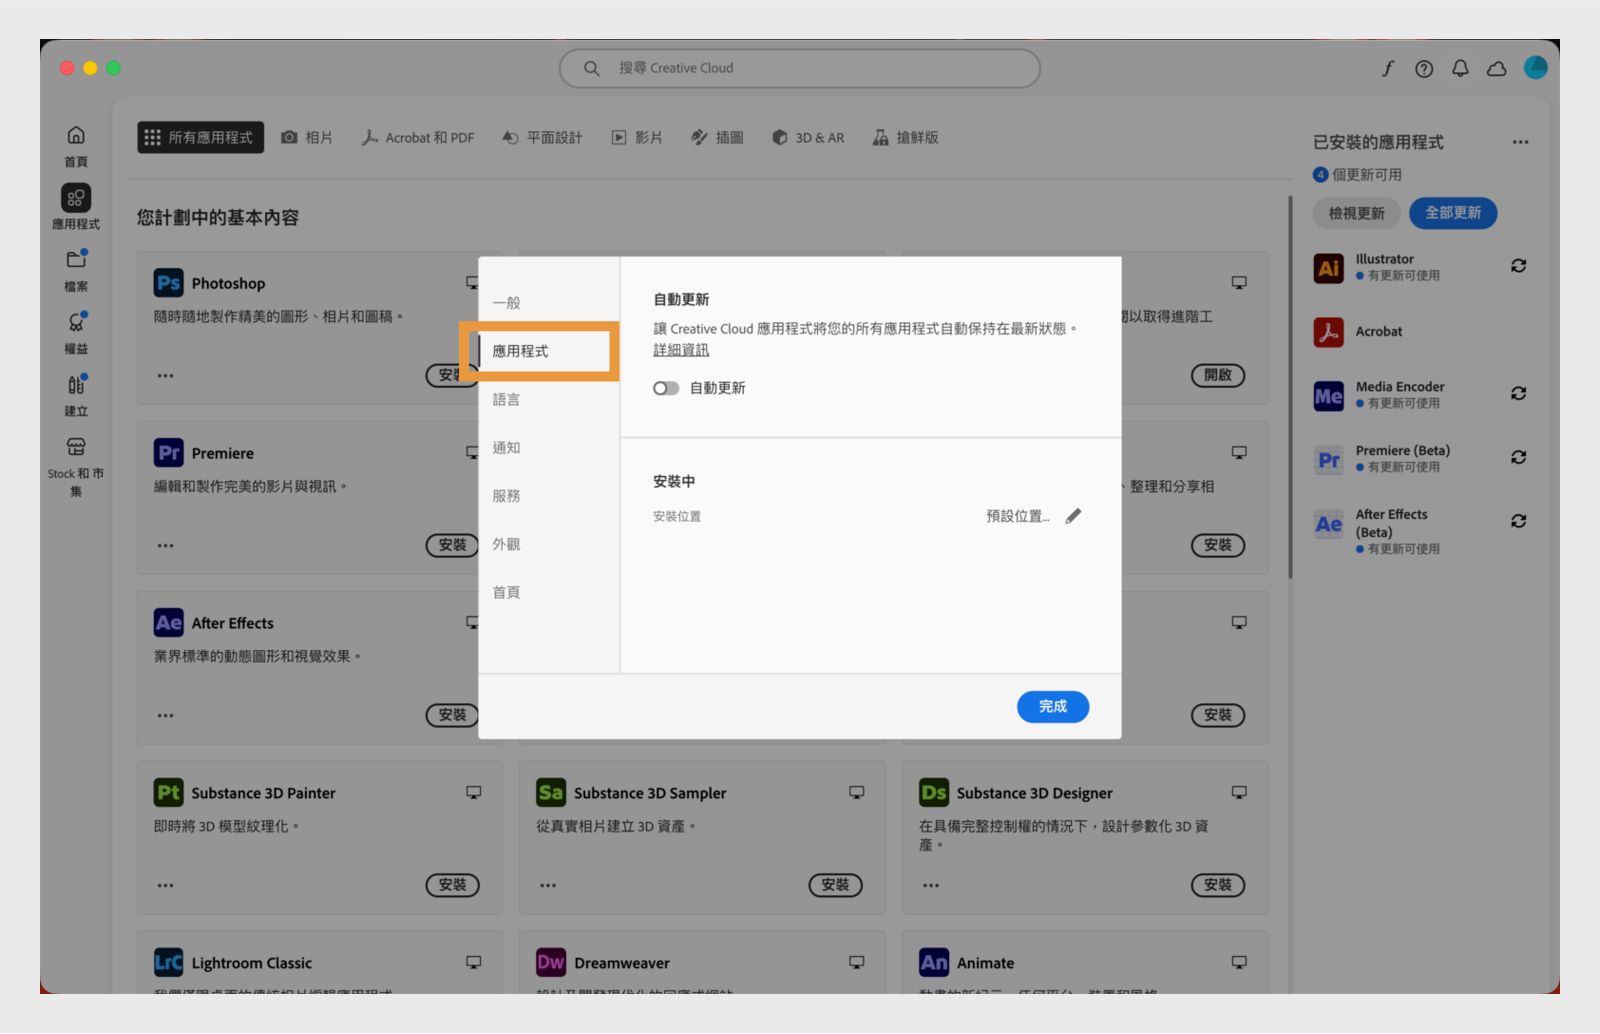
Task: Open the three-dot menu of 已安裝的應用程式 panel
Action: (x=1520, y=142)
